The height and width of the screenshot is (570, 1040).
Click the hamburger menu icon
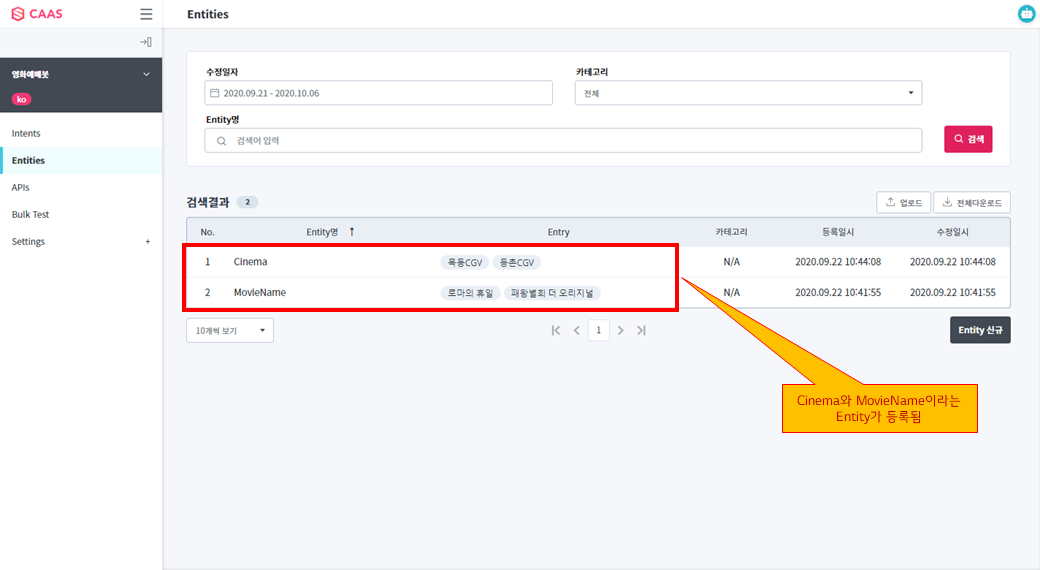click(x=146, y=15)
